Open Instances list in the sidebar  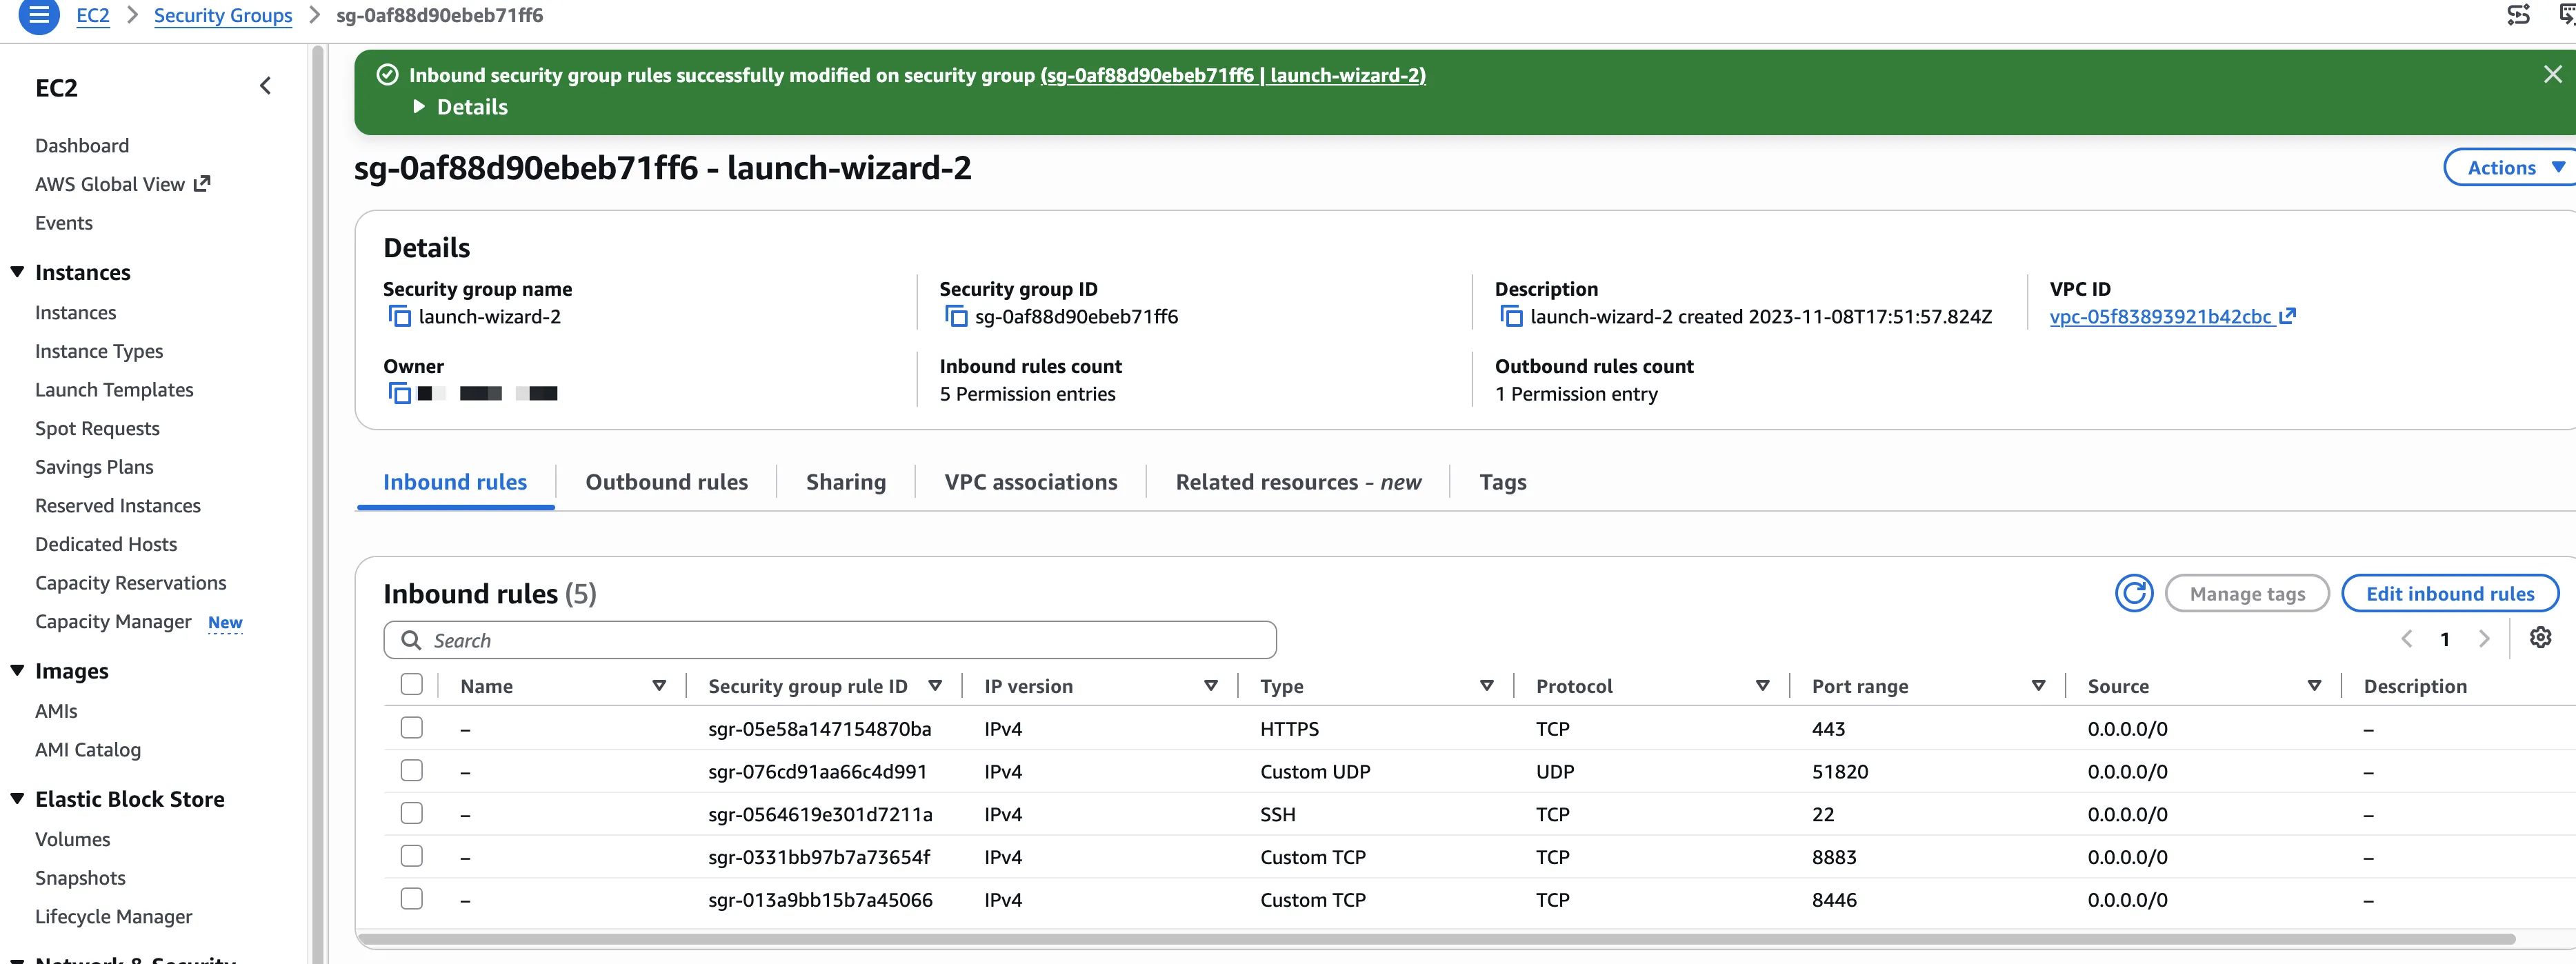coord(76,313)
